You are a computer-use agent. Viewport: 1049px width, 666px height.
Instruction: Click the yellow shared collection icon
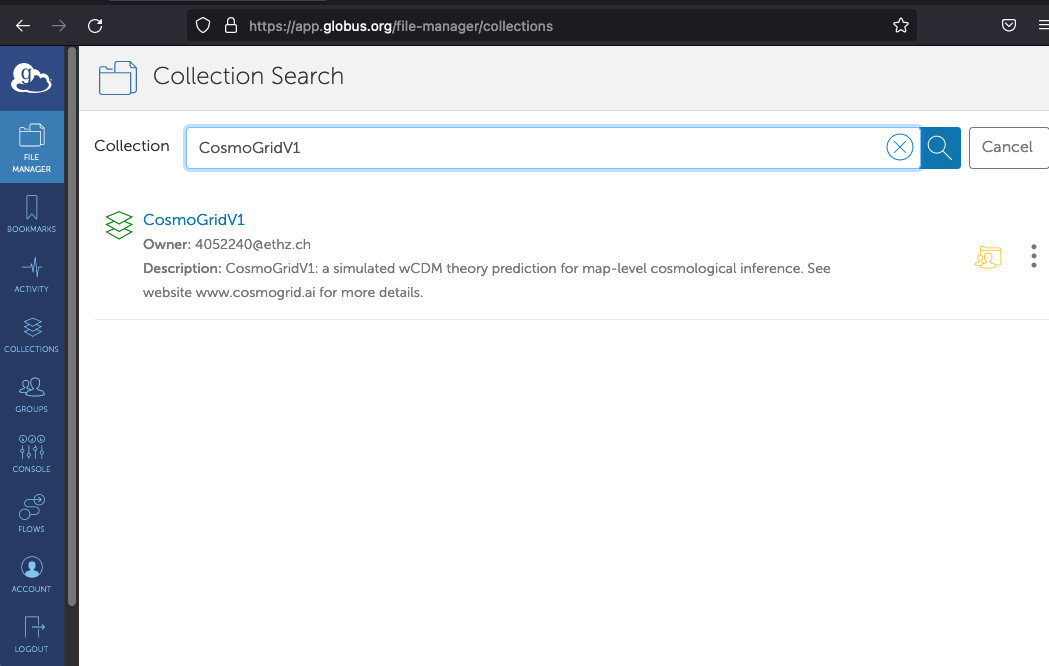point(988,257)
